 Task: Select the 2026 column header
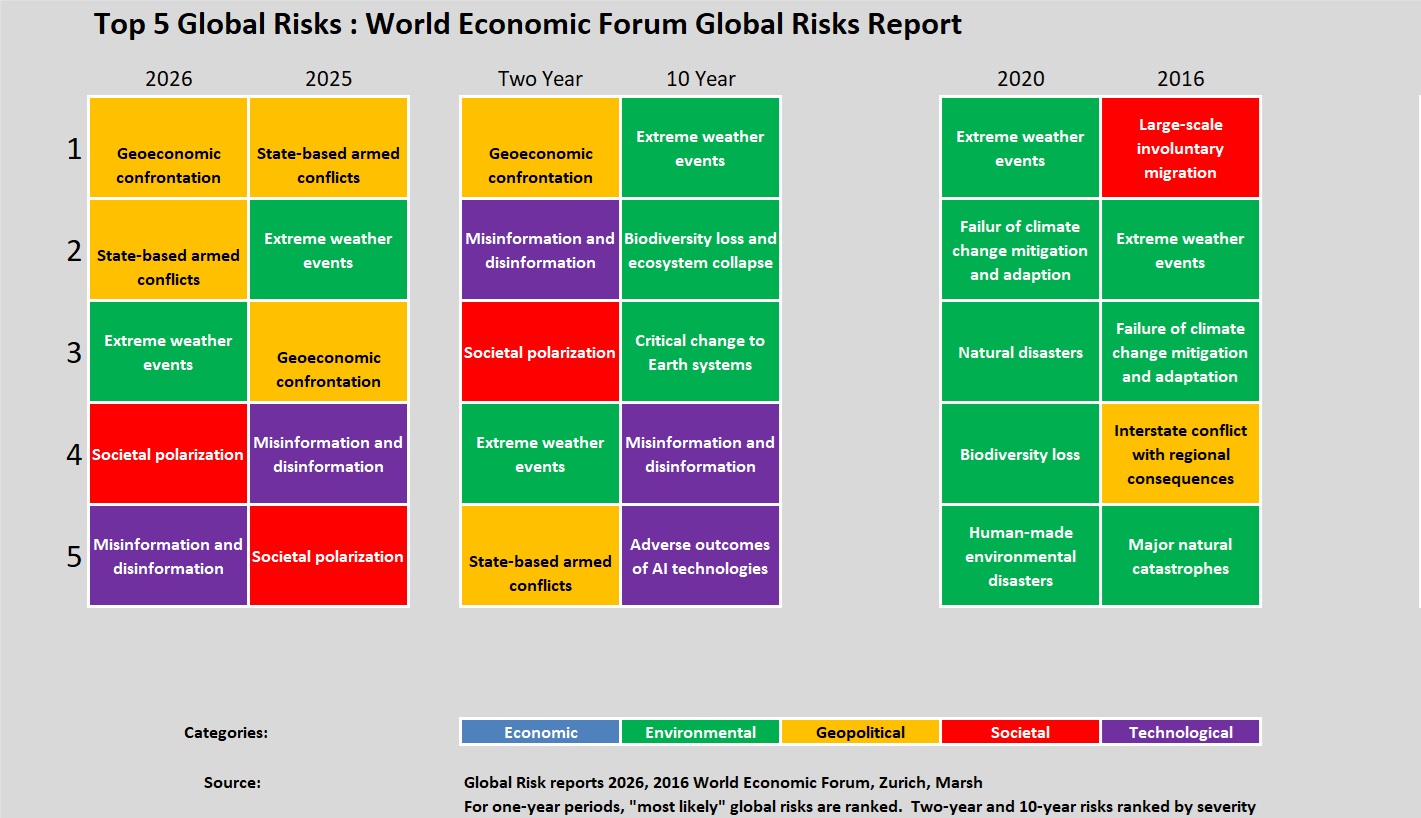168,79
